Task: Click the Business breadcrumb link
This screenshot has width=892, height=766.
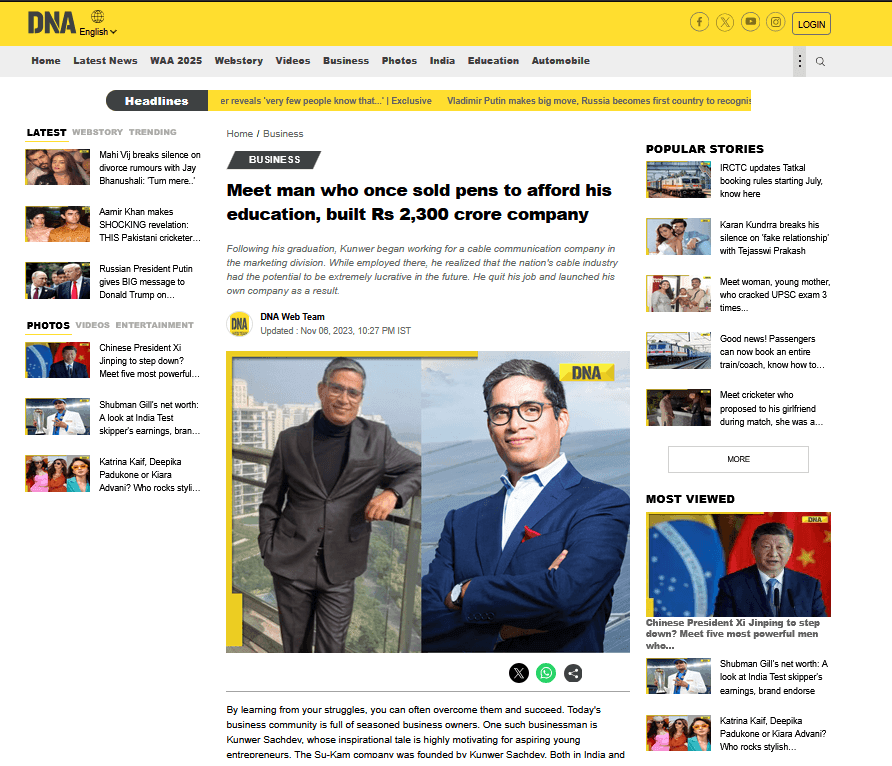Action: click(283, 134)
